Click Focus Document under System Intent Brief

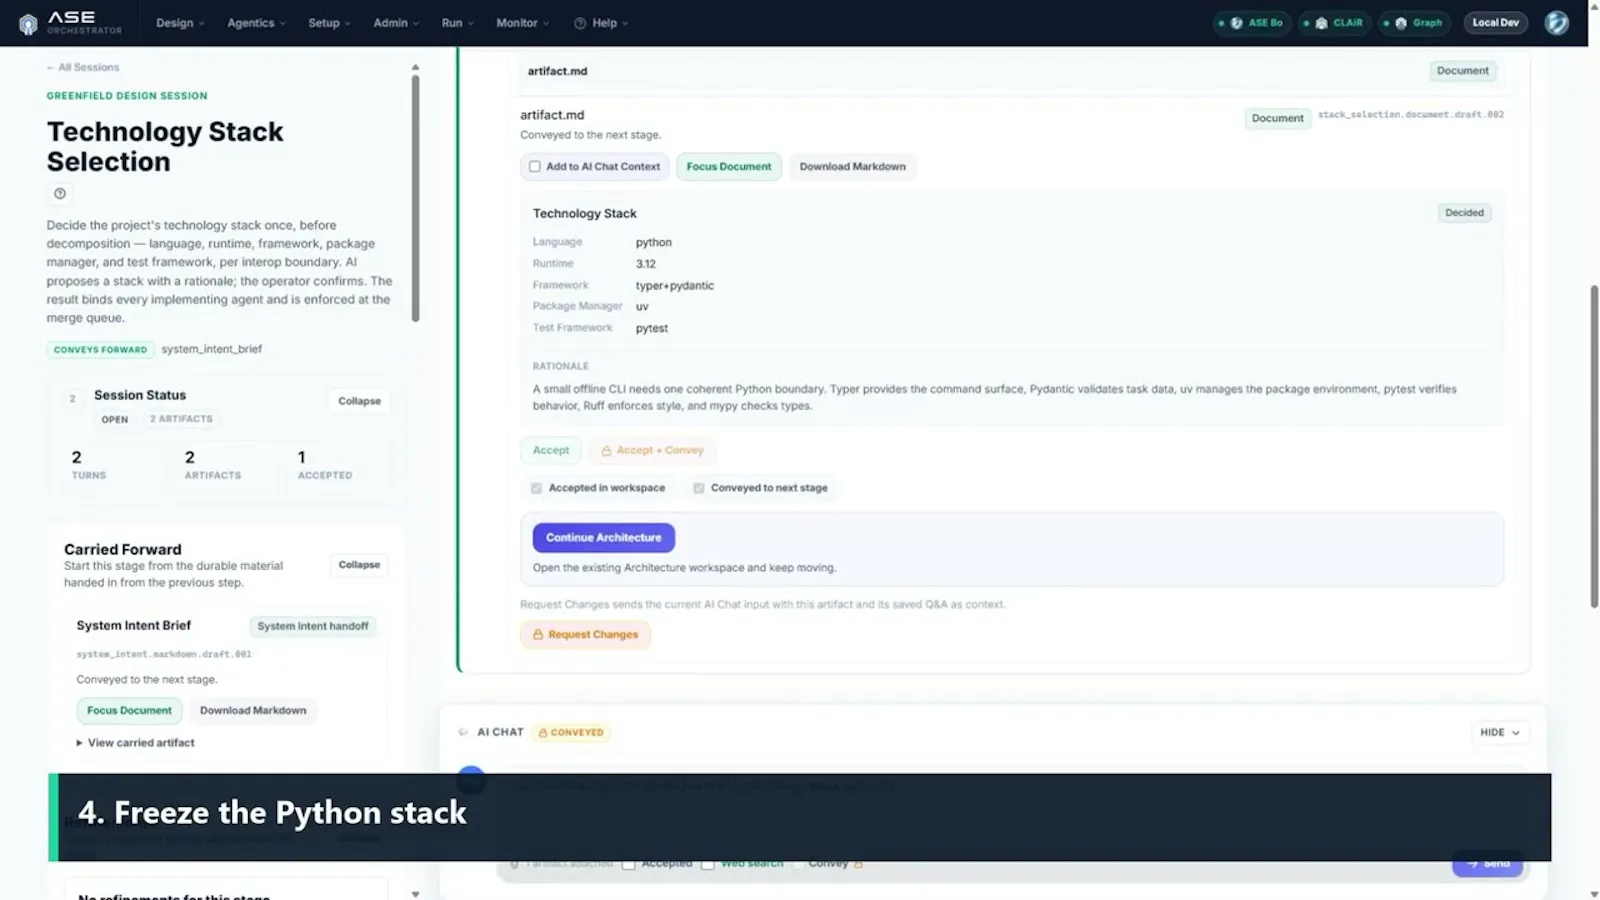click(x=130, y=711)
